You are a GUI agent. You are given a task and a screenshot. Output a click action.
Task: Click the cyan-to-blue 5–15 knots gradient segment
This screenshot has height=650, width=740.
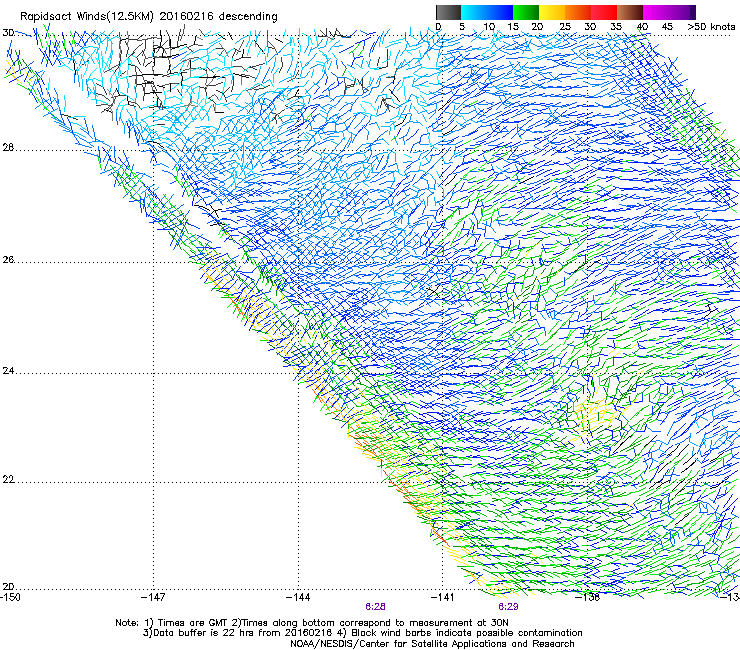pyautogui.click(x=487, y=12)
